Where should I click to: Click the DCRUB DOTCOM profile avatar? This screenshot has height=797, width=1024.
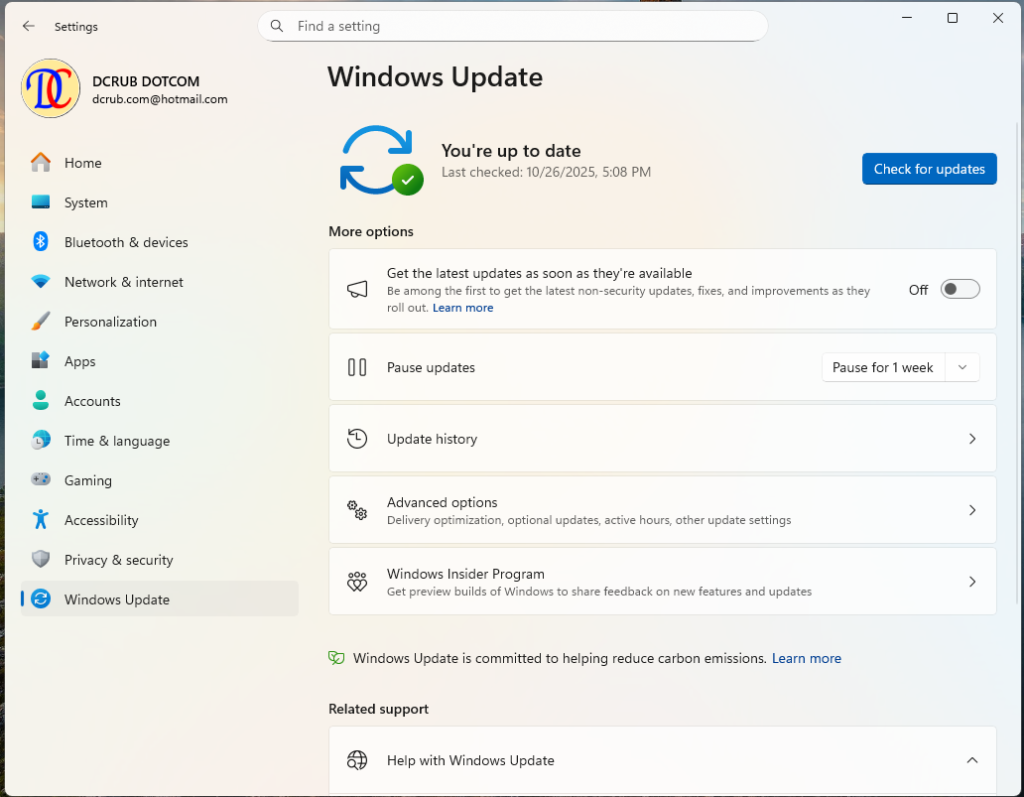50,89
